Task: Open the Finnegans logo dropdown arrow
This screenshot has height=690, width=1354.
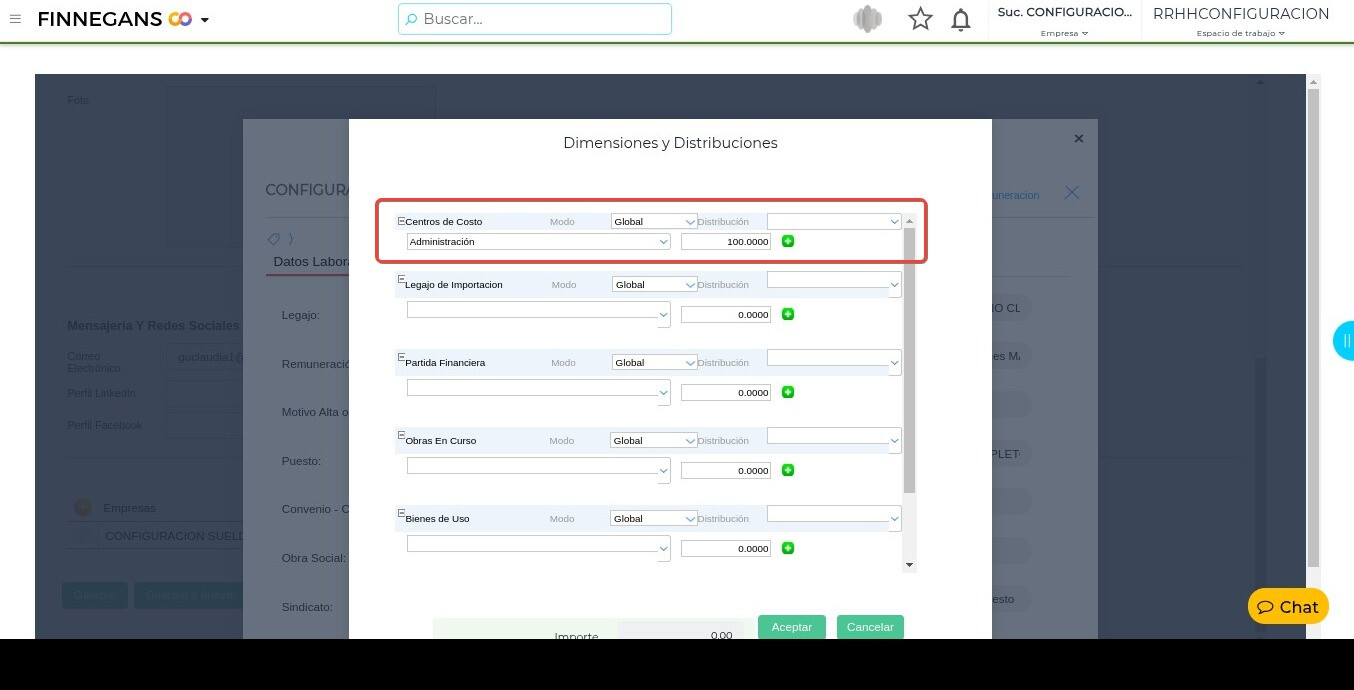Action: click(205, 20)
